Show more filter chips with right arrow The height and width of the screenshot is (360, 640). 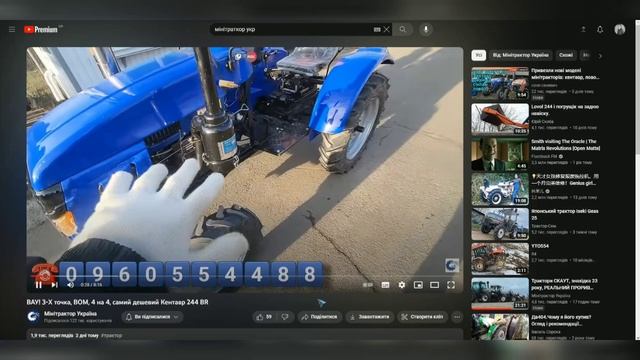(x=600, y=56)
